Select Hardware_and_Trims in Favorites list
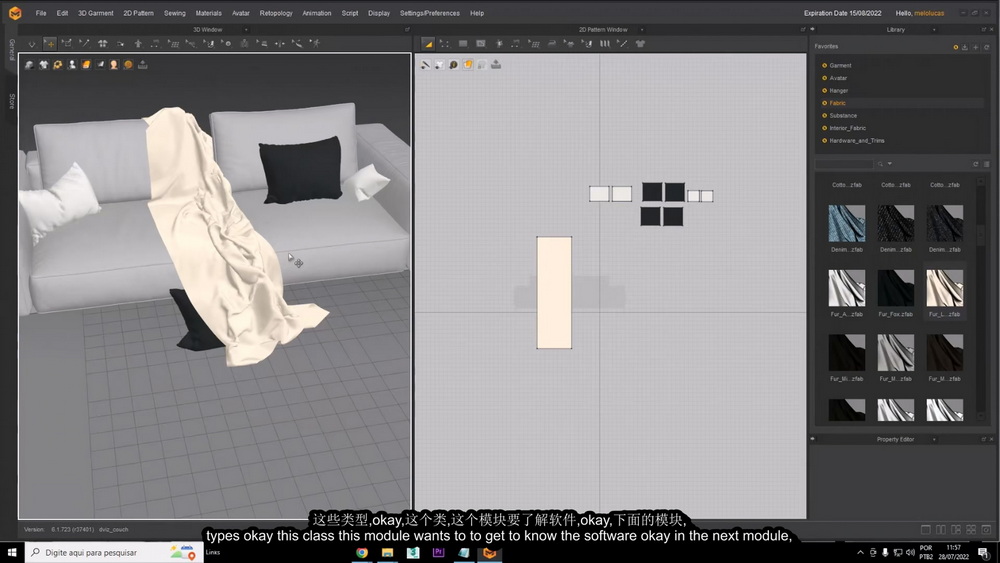The height and width of the screenshot is (563, 1000). (857, 140)
